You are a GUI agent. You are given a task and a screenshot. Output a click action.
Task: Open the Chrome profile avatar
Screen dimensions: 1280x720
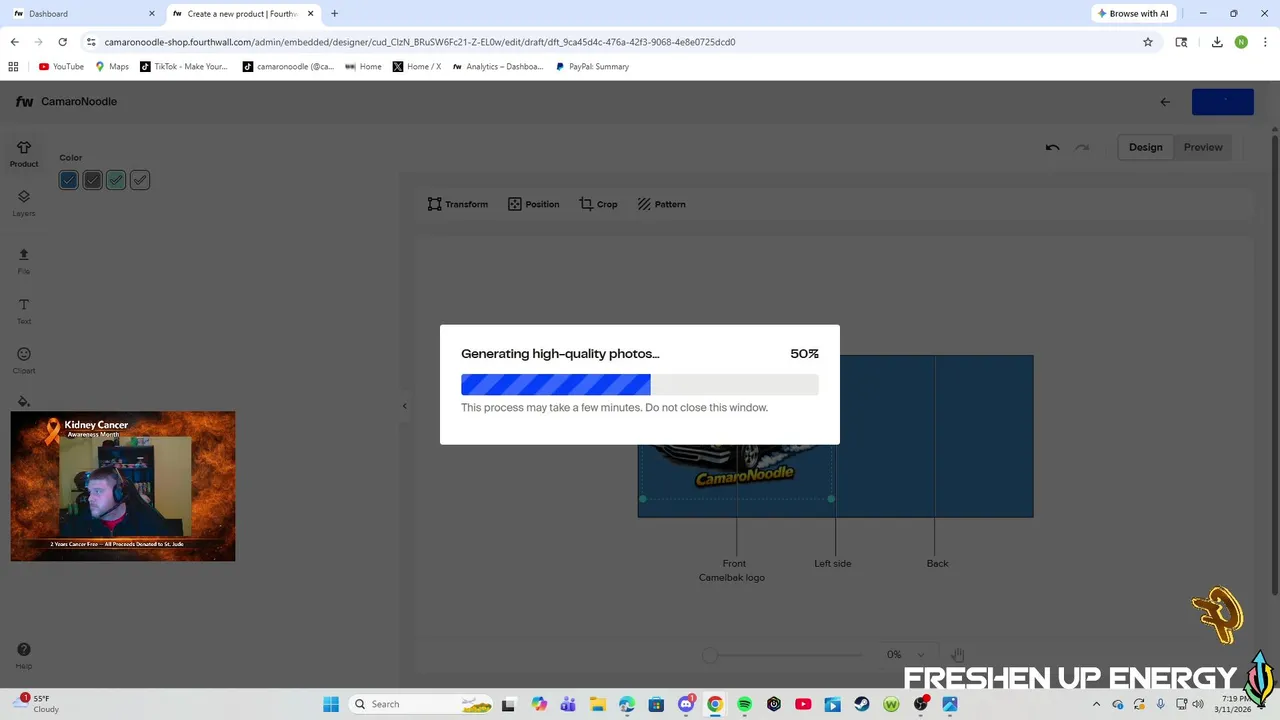tap(1241, 42)
